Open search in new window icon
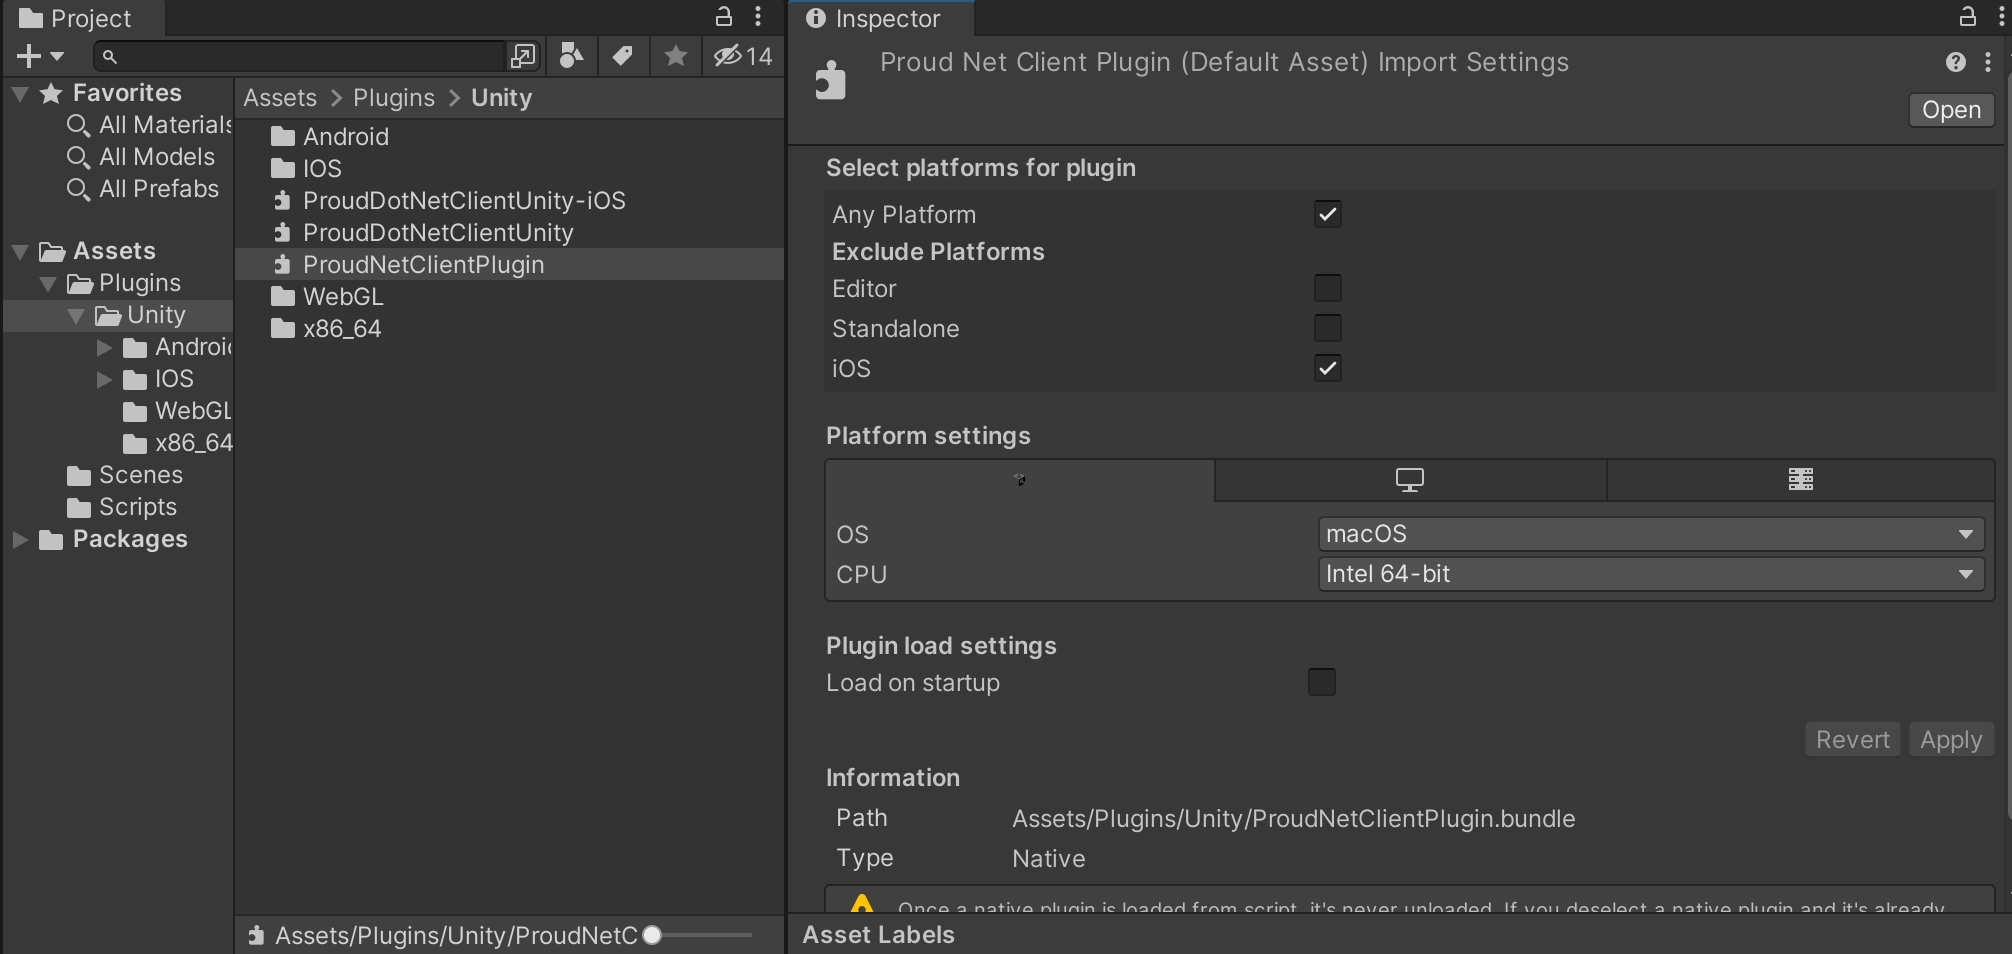Viewport: 2012px width, 954px height. coord(522,56)
